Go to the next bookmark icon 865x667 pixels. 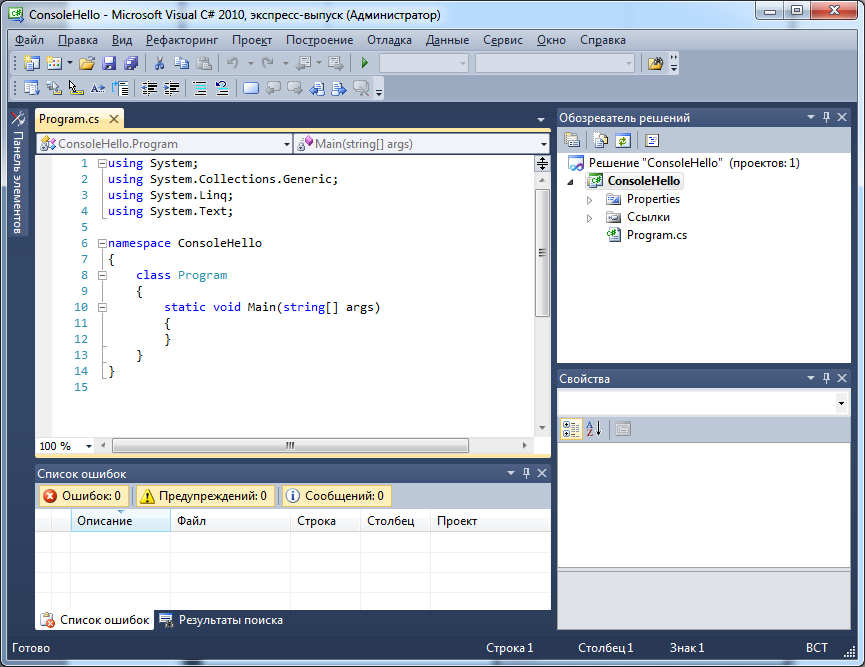coord(295,88)
